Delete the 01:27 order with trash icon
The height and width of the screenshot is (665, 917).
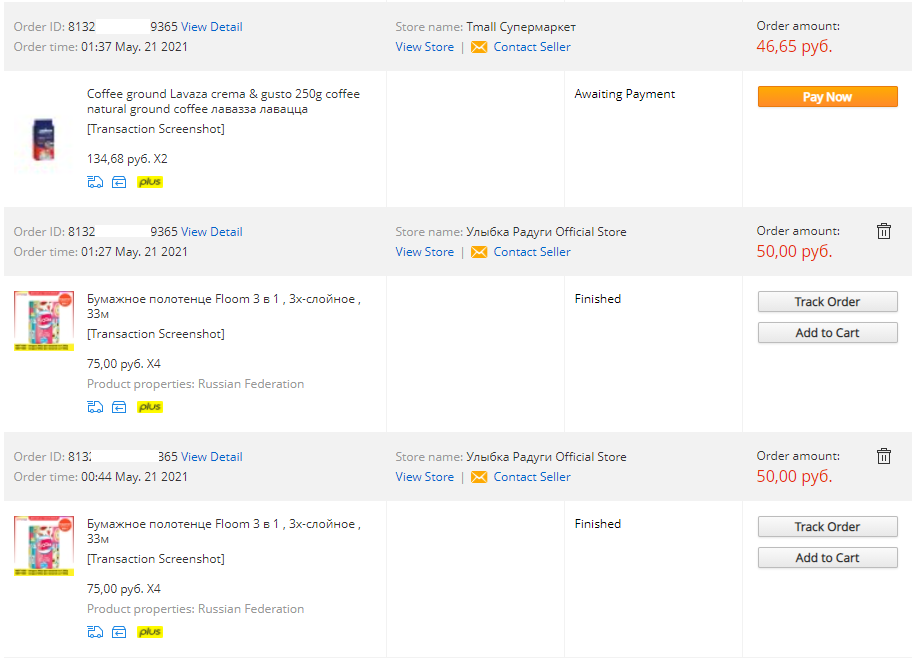[884, 232]
